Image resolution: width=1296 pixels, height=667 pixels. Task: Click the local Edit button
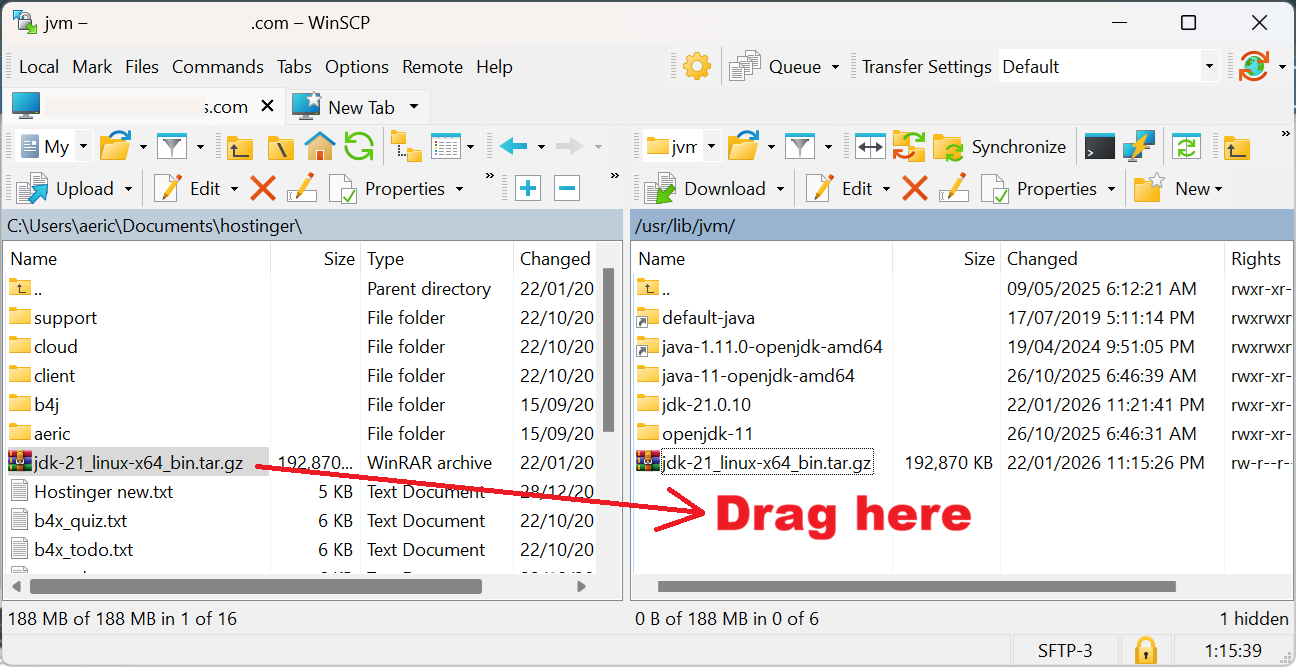pyautogui.click(x=187, y=188)
